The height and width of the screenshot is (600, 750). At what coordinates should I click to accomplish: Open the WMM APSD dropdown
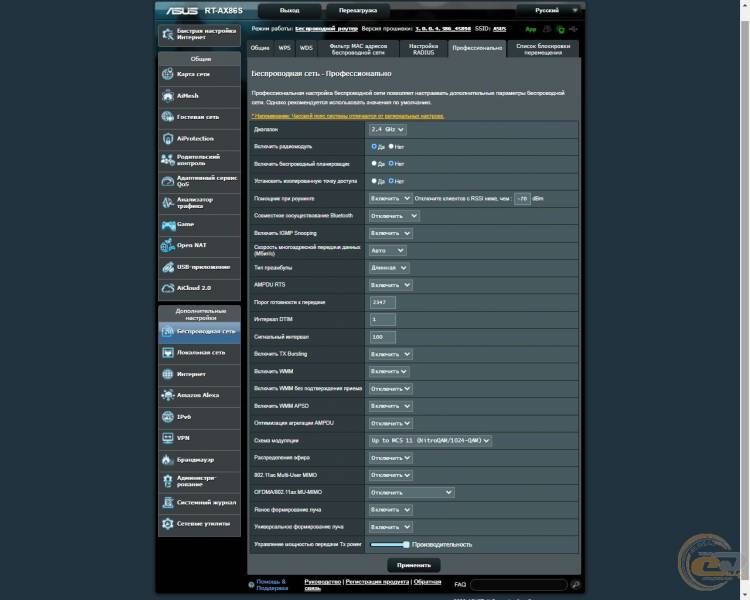390,406
